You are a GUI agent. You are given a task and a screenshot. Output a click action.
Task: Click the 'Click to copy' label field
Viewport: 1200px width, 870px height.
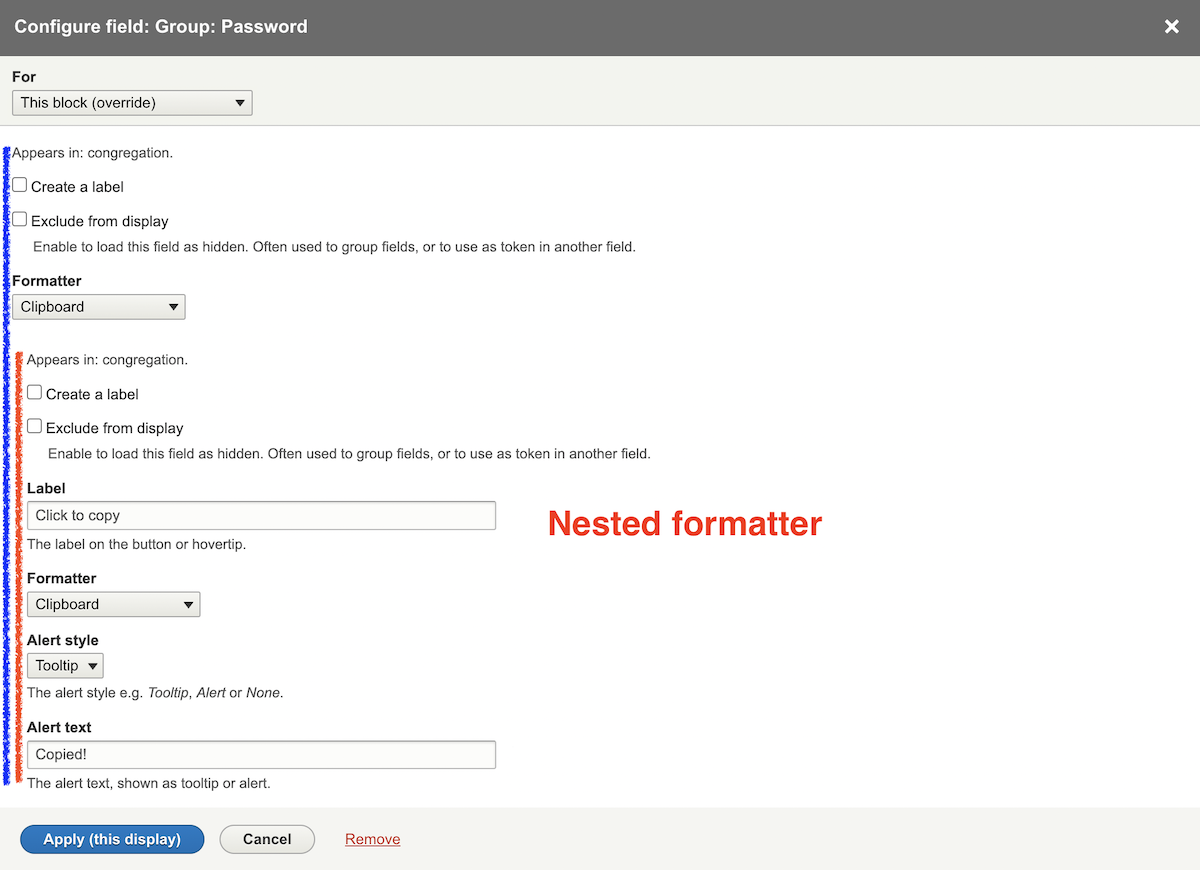coord(261,515)
